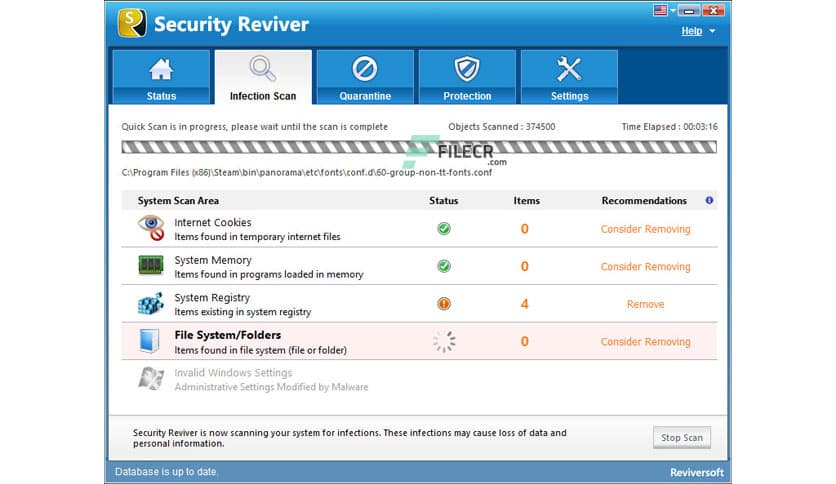Click the Security Reviver logo icon
836x484 pixels.
pyautogui.click(x=132, y=23)
